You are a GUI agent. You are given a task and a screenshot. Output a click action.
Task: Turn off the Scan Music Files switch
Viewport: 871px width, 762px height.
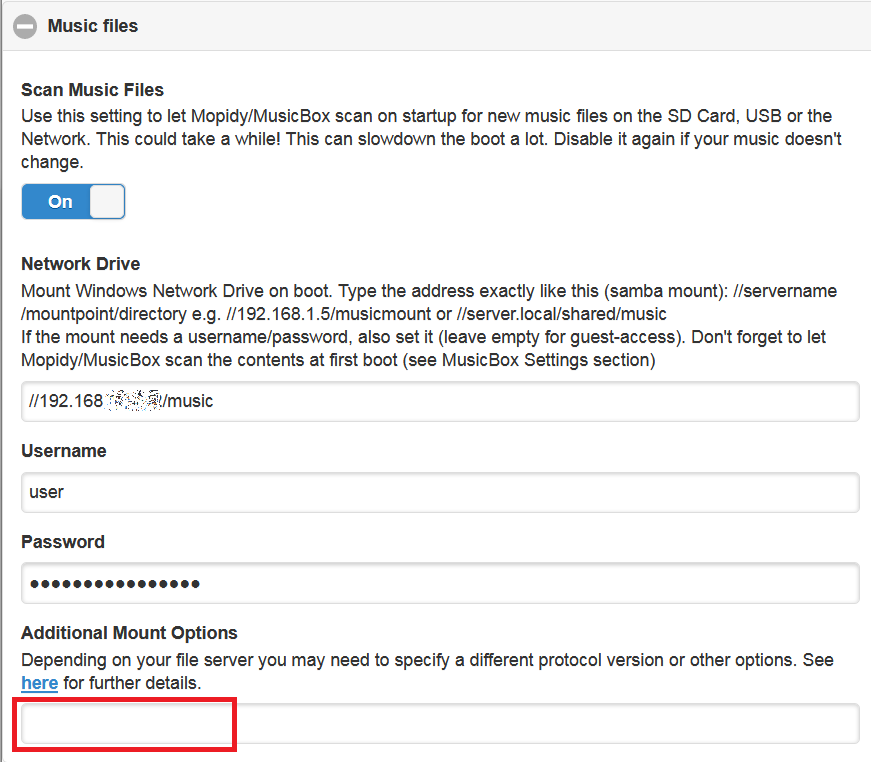73,201
